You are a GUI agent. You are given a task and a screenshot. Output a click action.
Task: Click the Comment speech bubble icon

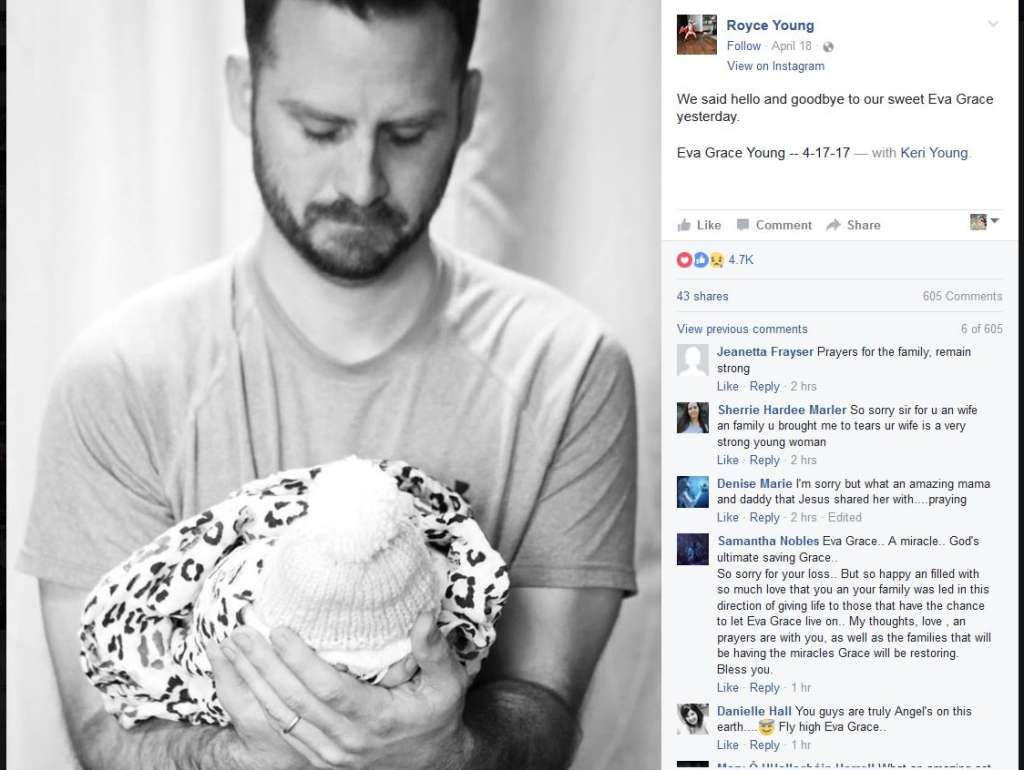pyautogui.click(x=743, y=225)
